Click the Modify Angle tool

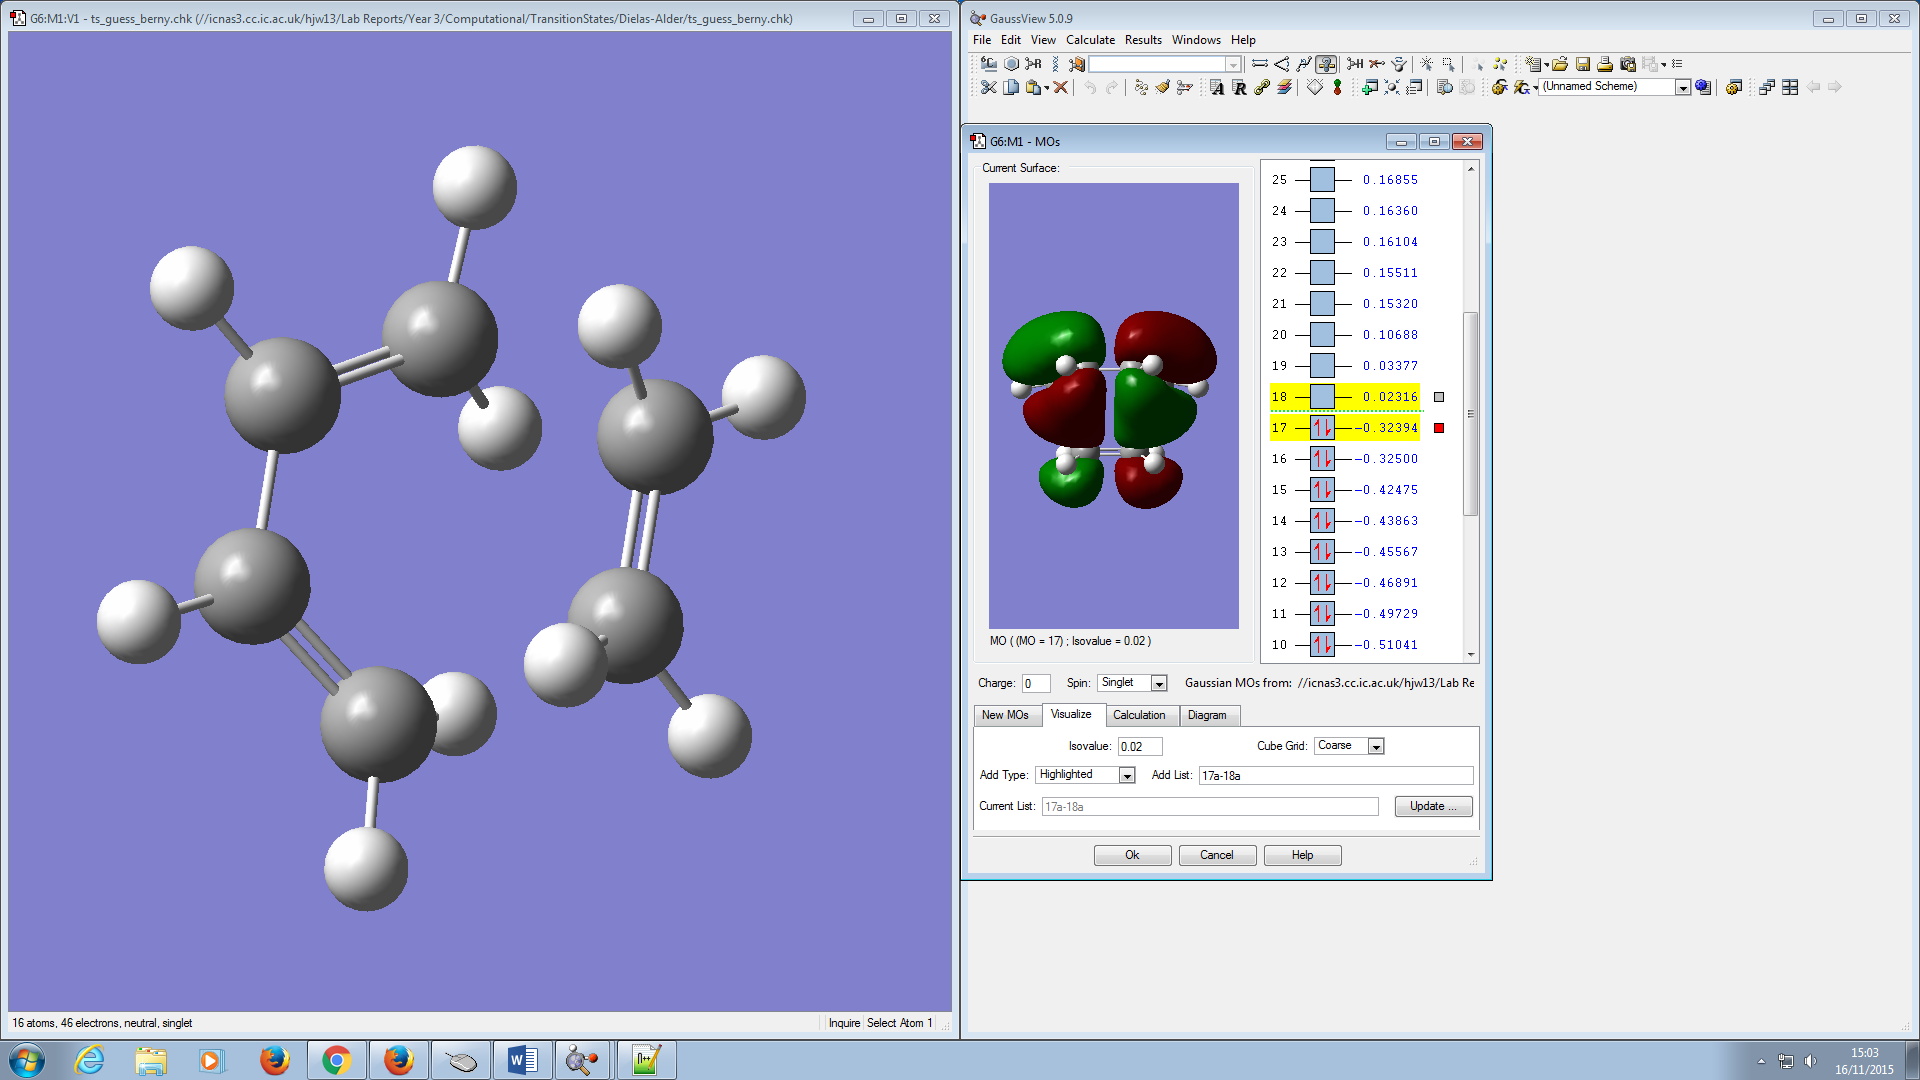tap(1282, 64)
